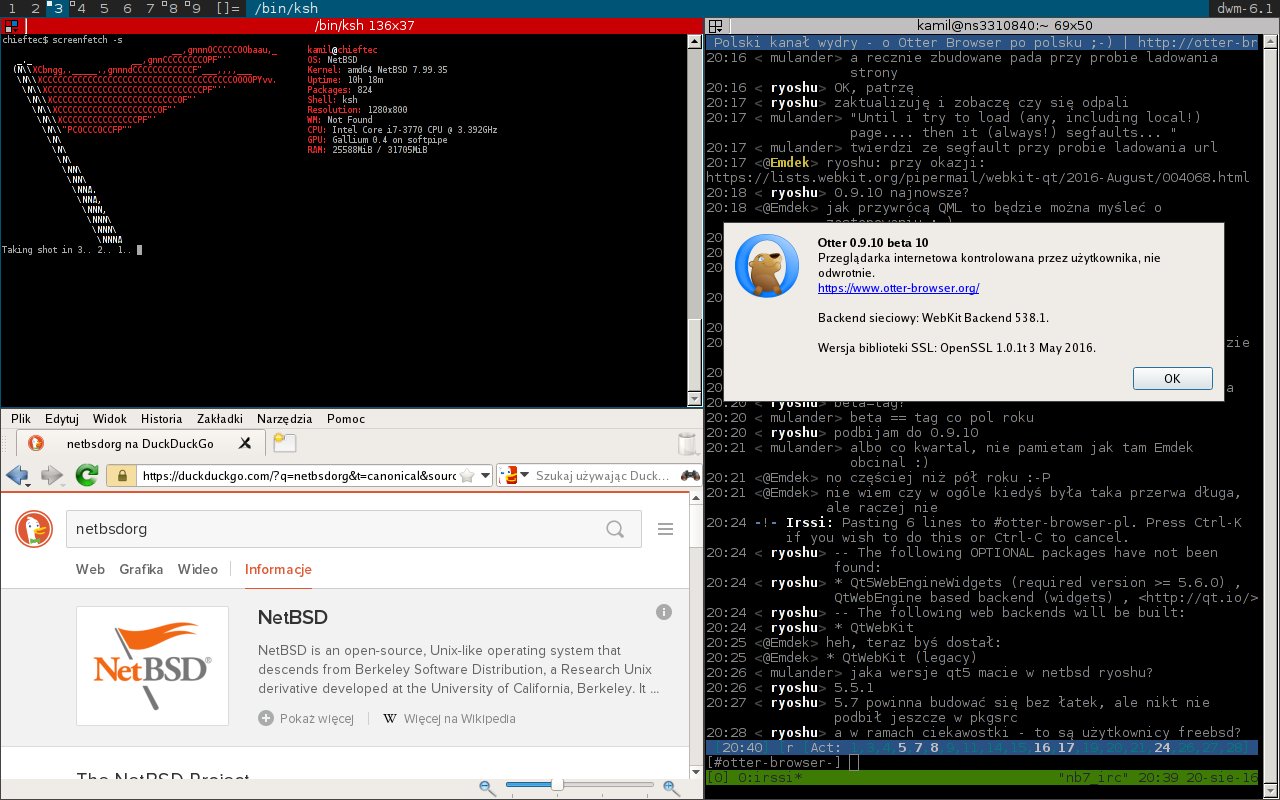Close the netbsdorg tab with the X
The image size is (1280, 800).
[245, 443]
